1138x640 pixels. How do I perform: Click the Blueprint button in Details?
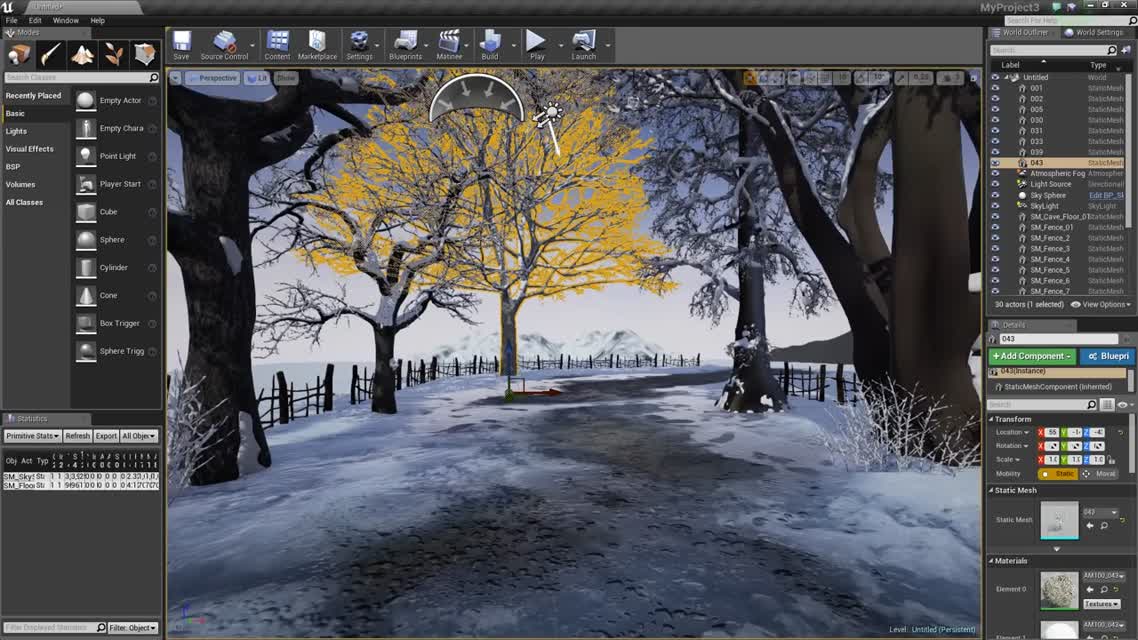coord(1108,356)
